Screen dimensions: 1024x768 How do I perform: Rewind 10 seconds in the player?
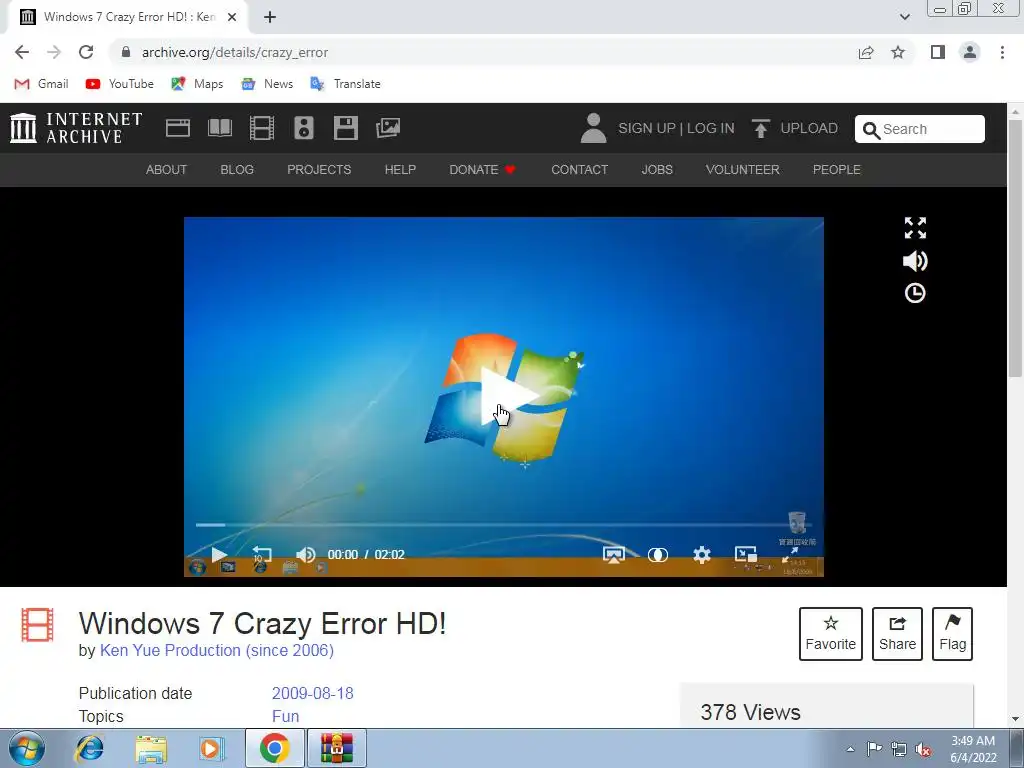[261, 554]
